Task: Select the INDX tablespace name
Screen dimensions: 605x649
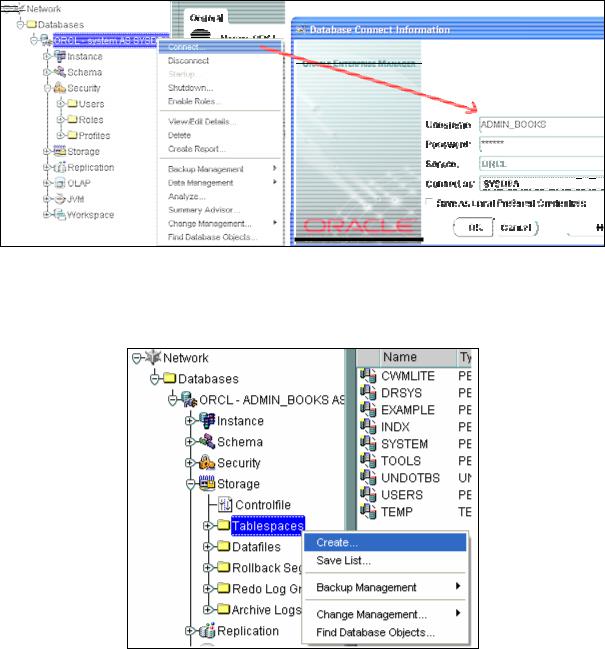Action: (395, 426)
